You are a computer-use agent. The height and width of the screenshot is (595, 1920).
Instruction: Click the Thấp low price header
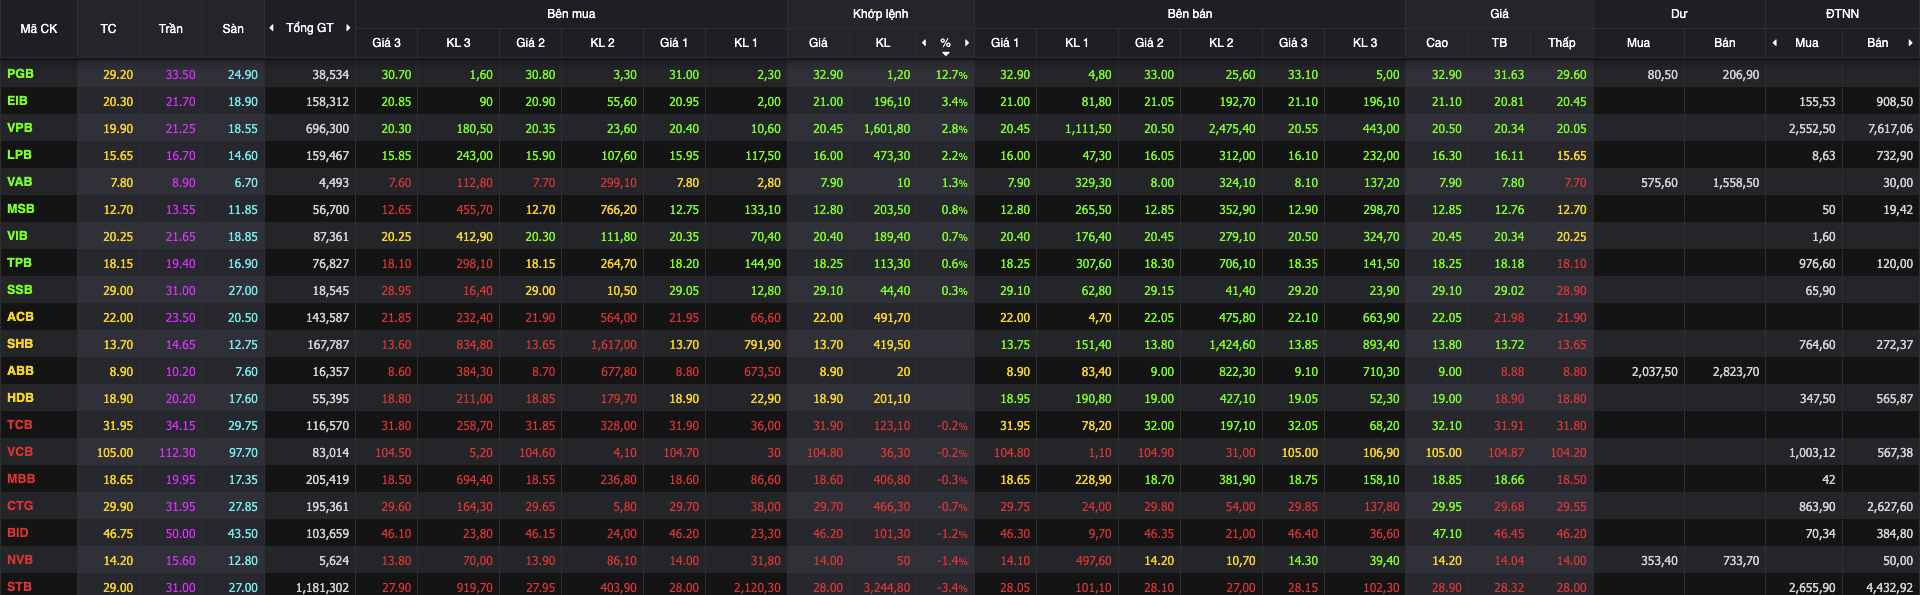click(1562, 43)
